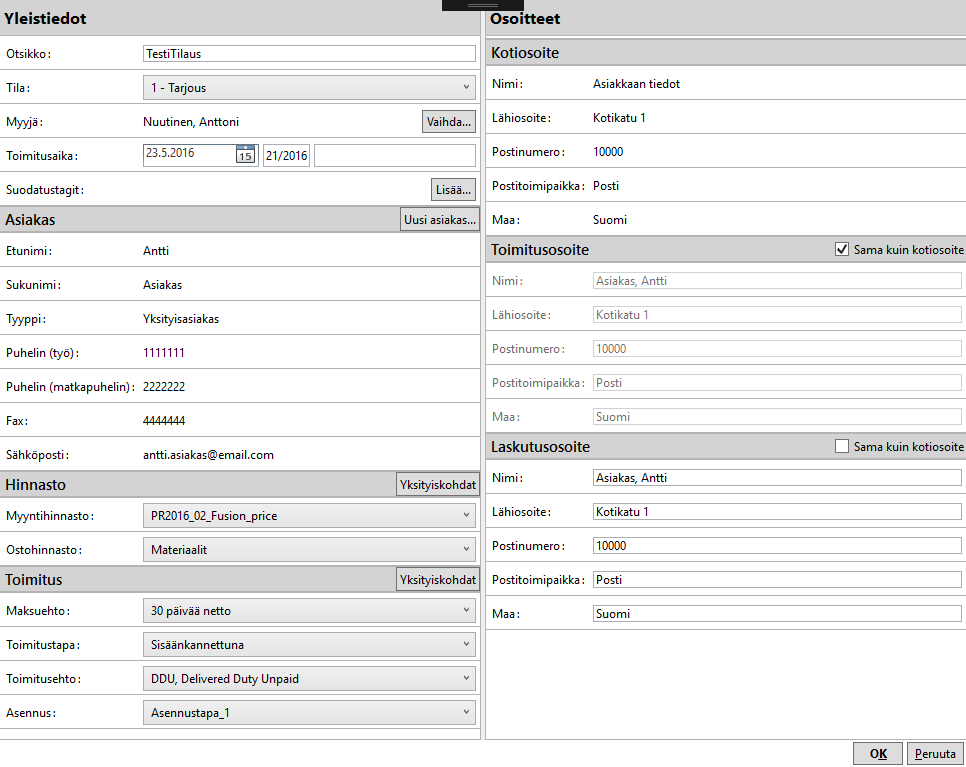Image resolution: width=966 pixels, height=767 pixels.
Task: Click the work phone number 1111111
Action: click(164, 353)
